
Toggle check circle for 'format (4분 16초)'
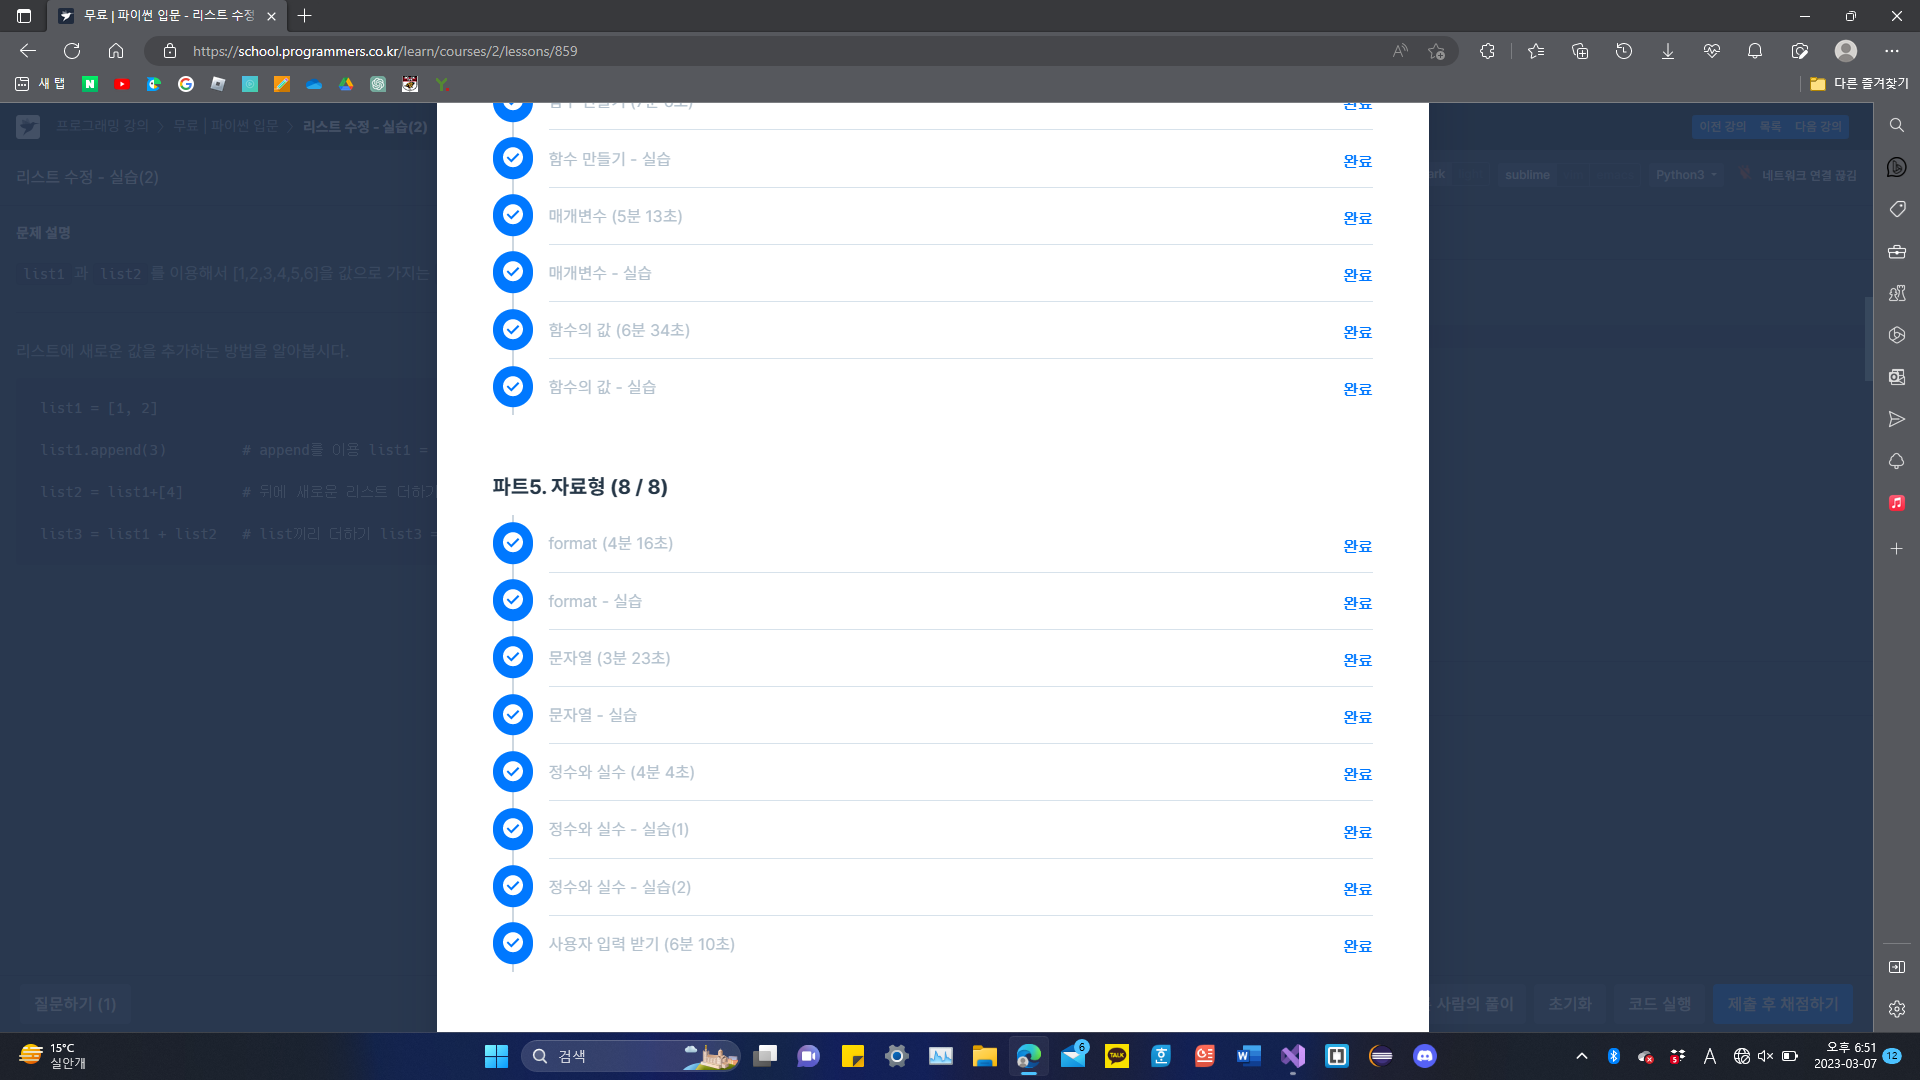(513, 543)
